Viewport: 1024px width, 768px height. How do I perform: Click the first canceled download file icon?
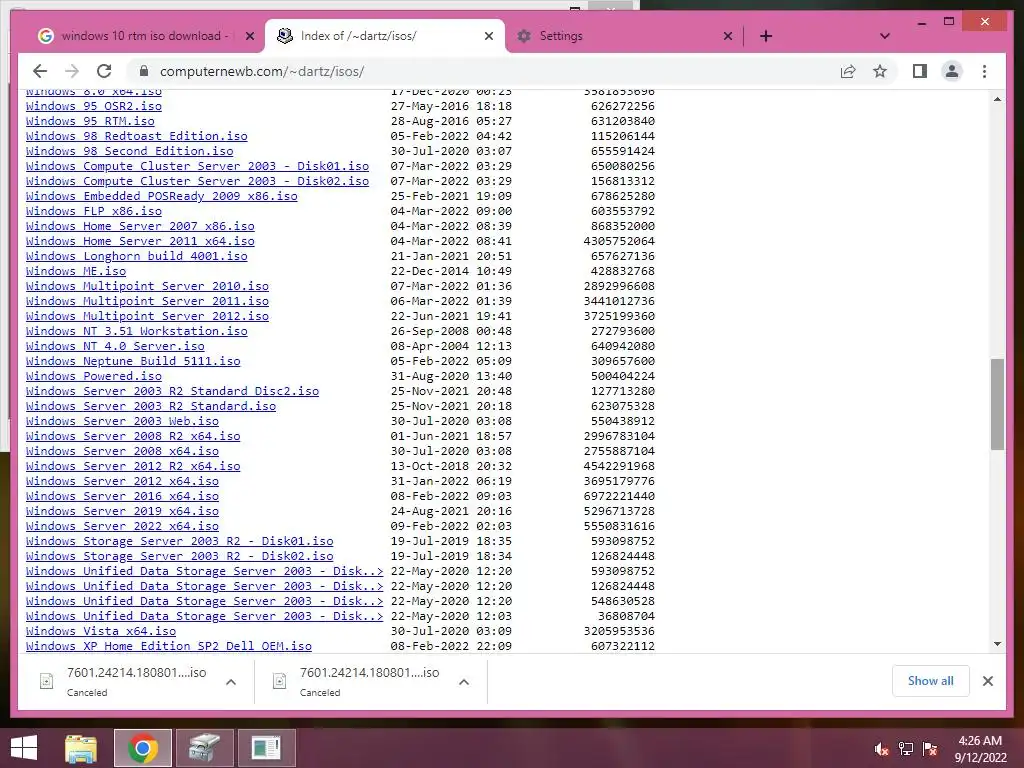(46, 681)
